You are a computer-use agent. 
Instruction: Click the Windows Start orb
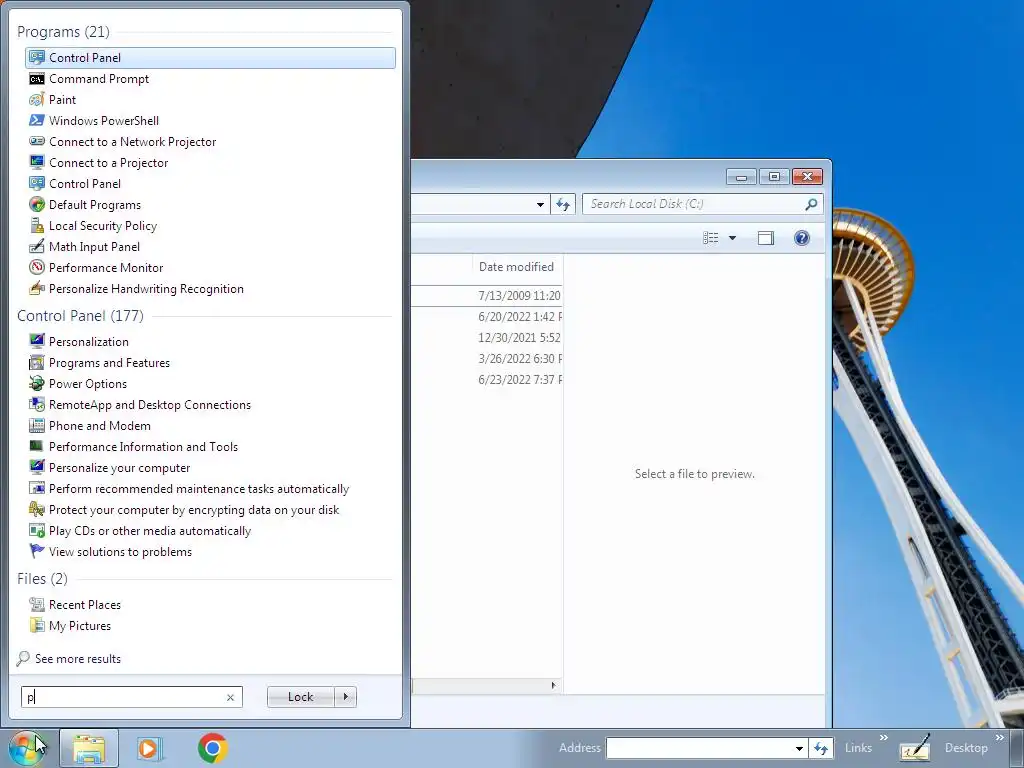coord(26,748)
